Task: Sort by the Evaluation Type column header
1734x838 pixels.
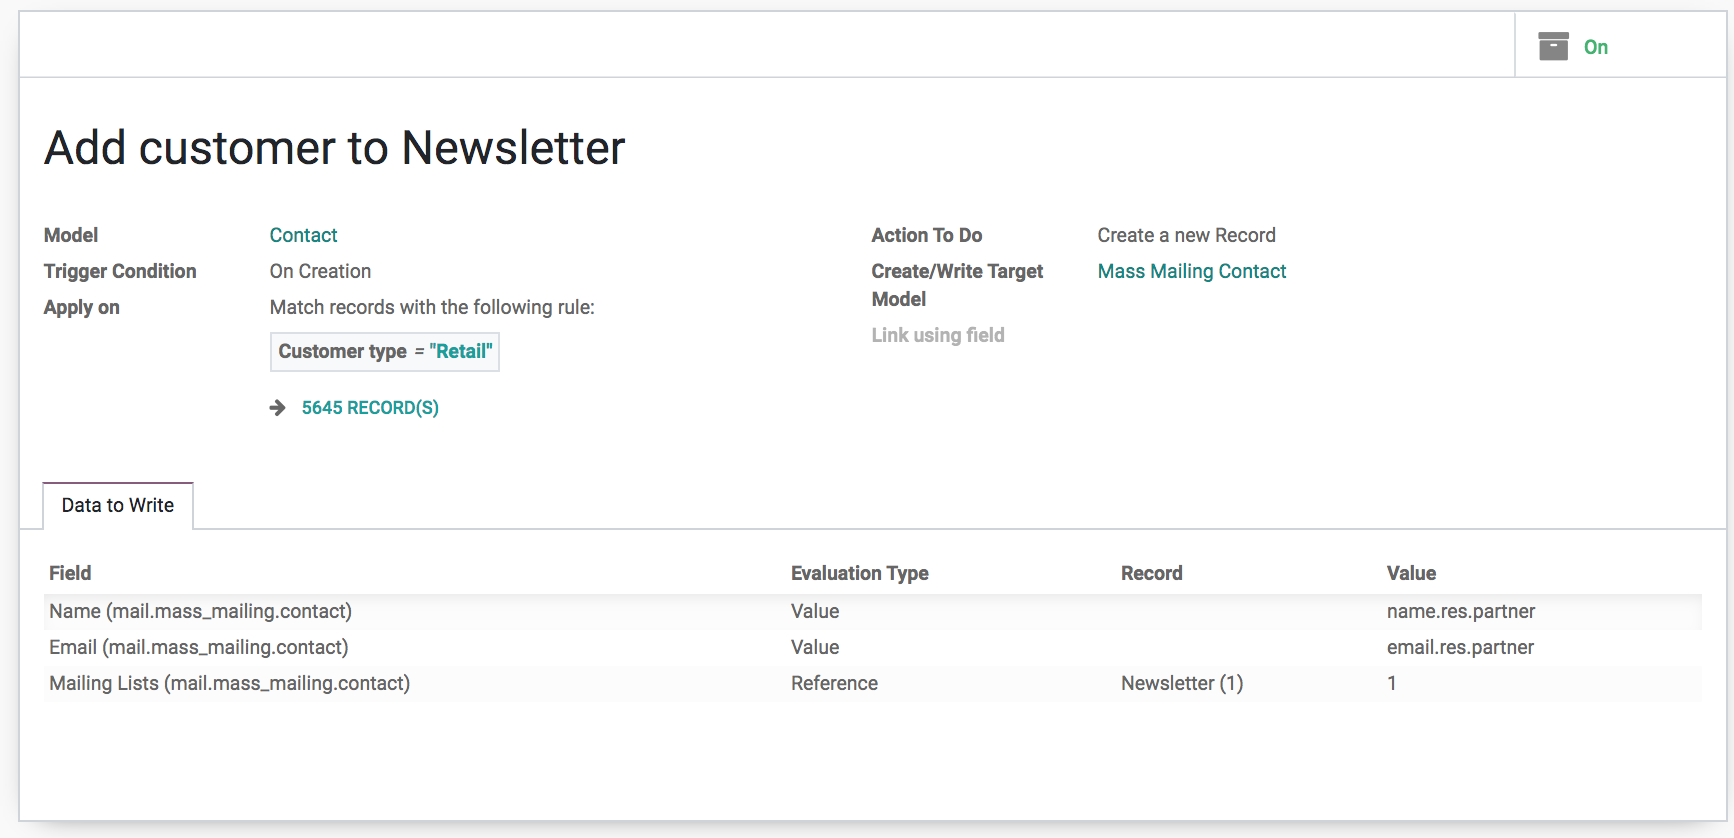Action: tap(859, 573)
